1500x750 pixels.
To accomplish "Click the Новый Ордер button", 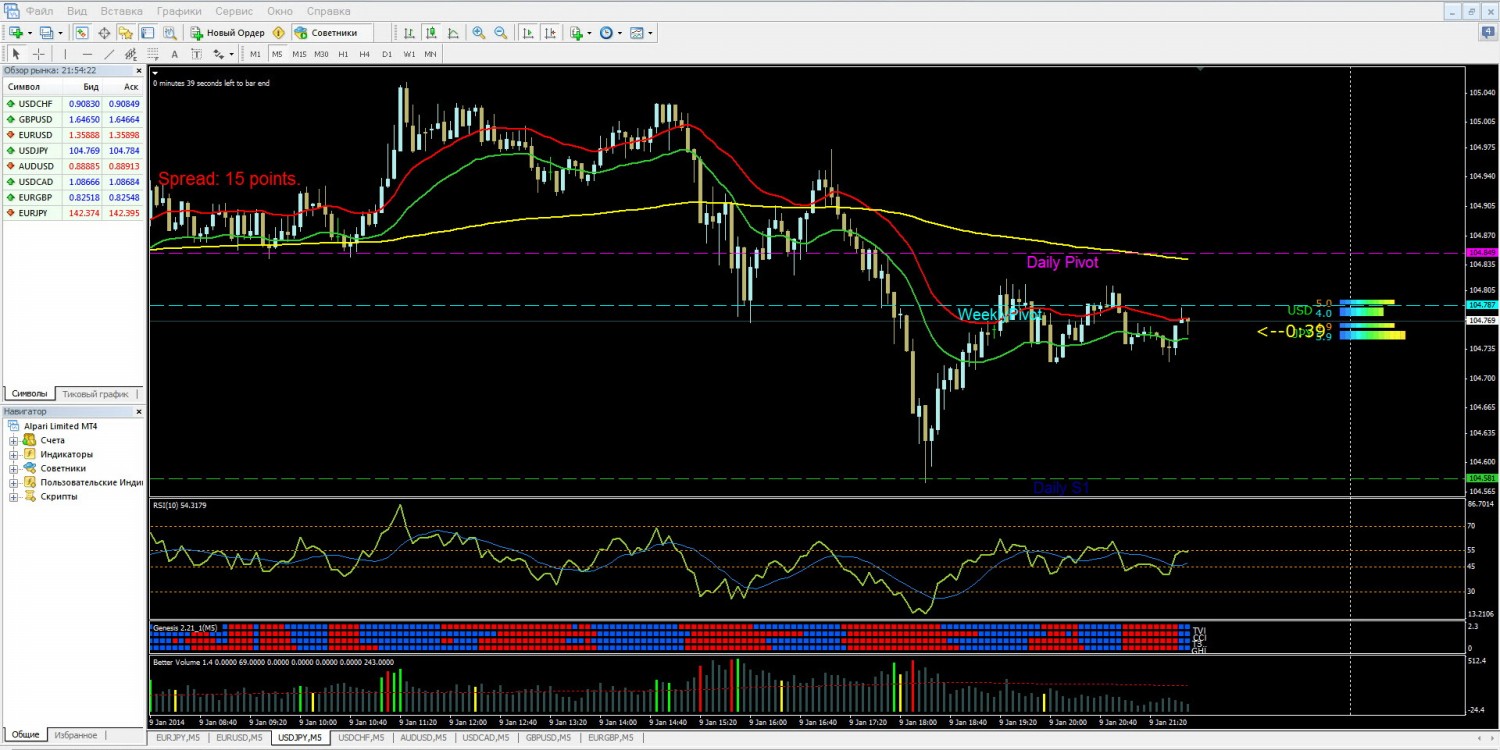I will 228,33.
